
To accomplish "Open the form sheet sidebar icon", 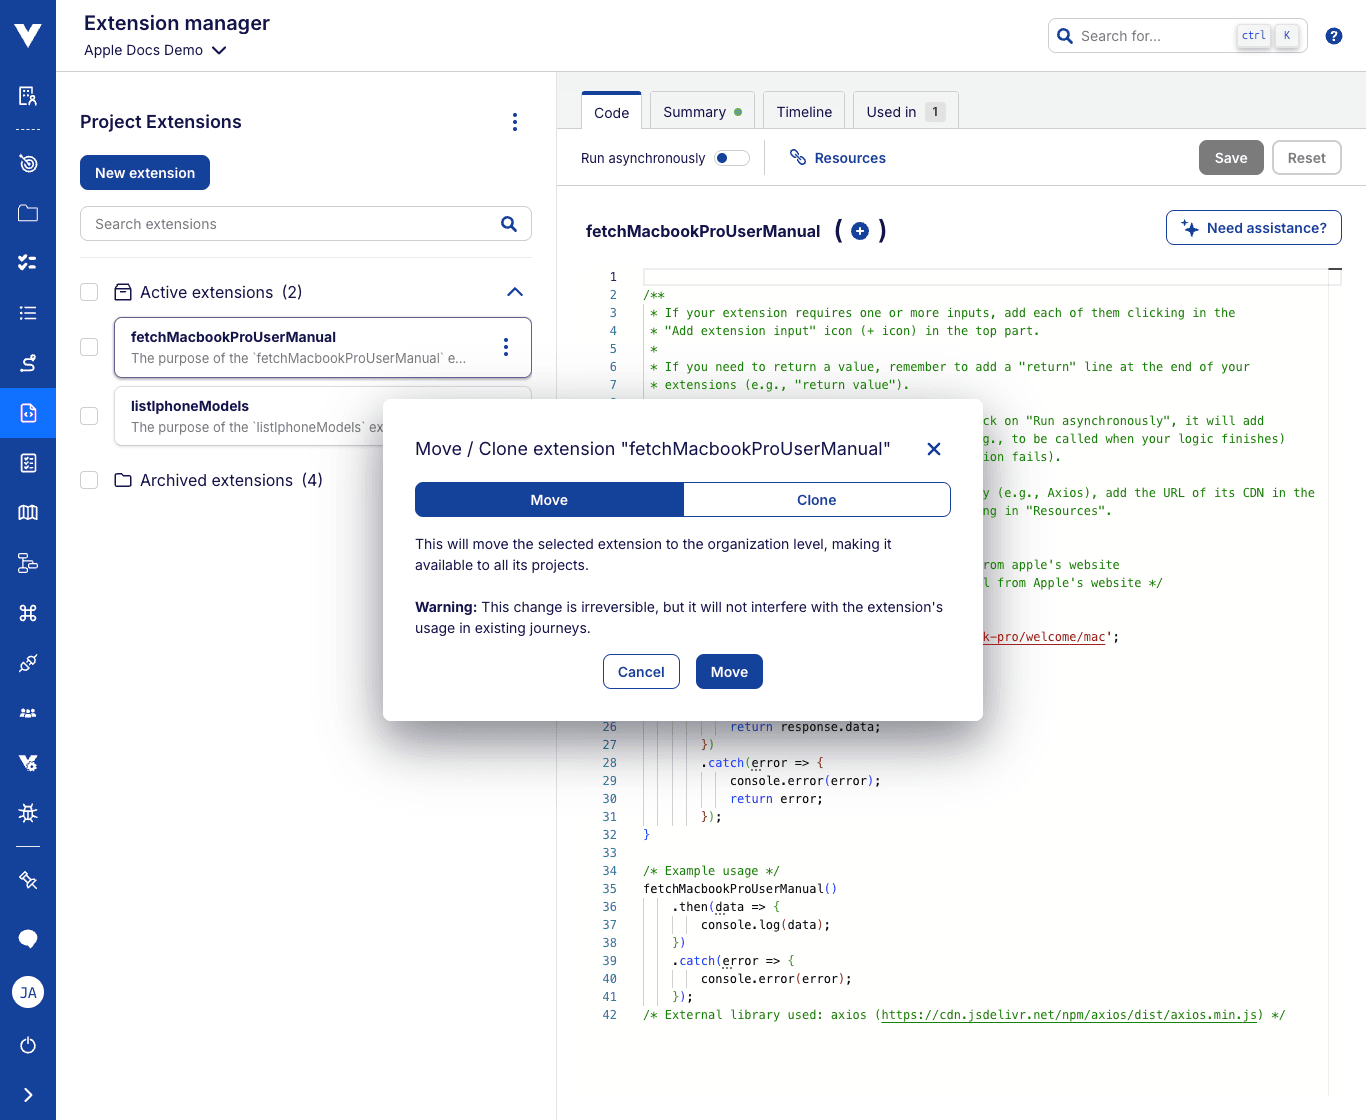I will [28, 463].
